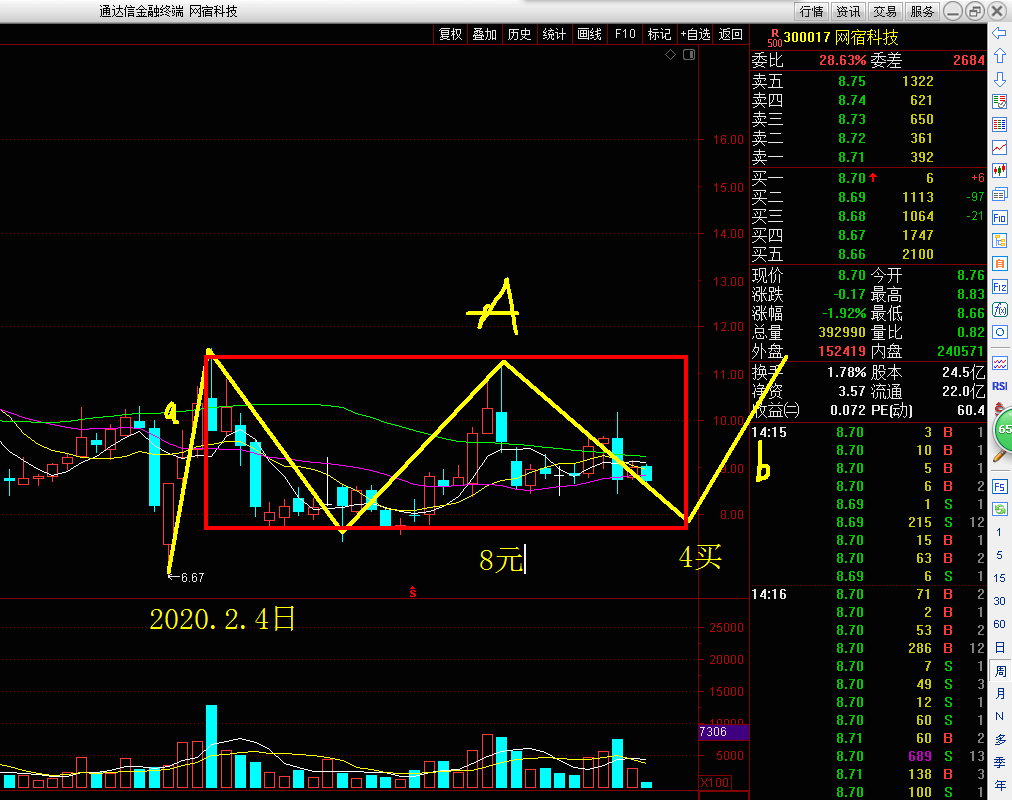Click the 历史 history button

[x=519, y=34]
